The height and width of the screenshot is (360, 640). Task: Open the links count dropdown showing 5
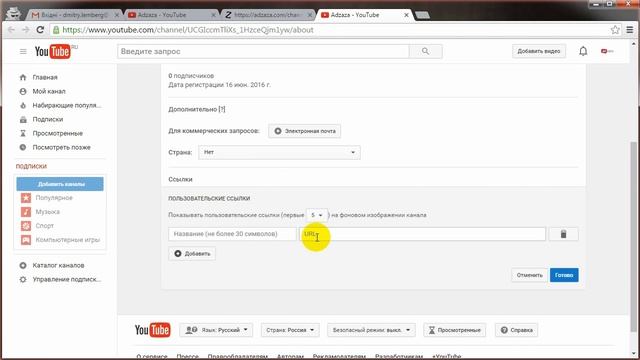(x=317, y=215)
